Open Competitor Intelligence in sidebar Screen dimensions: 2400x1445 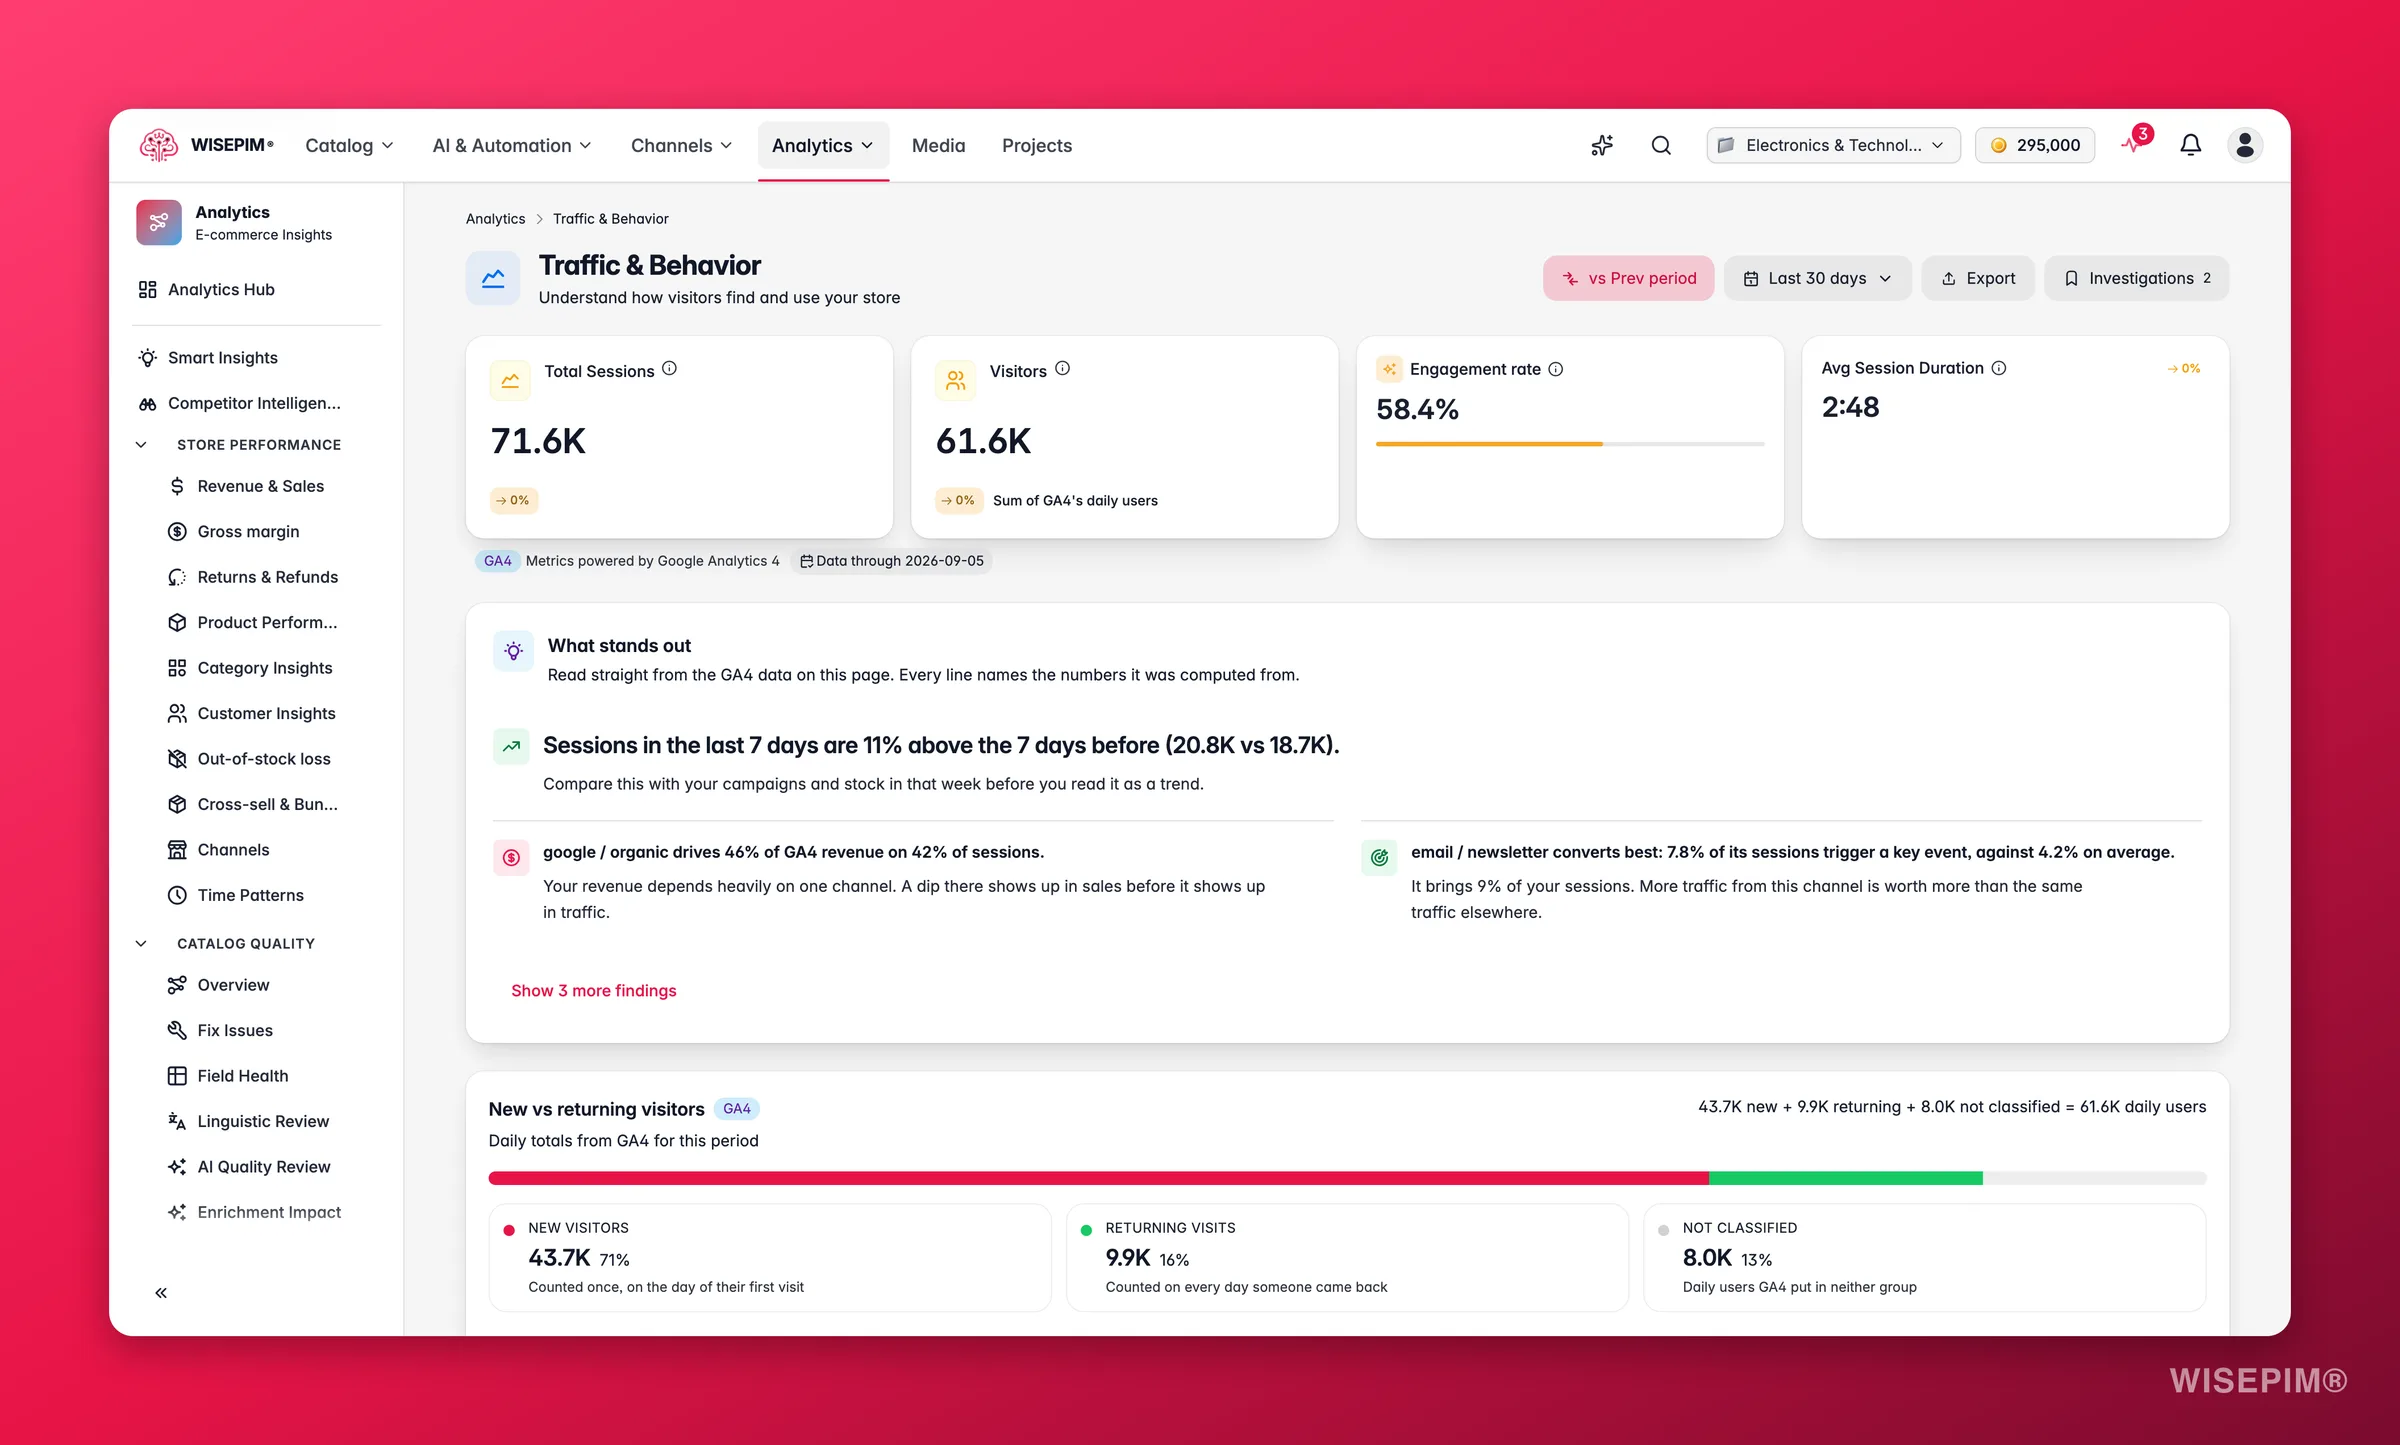click(x=257, y=403)
